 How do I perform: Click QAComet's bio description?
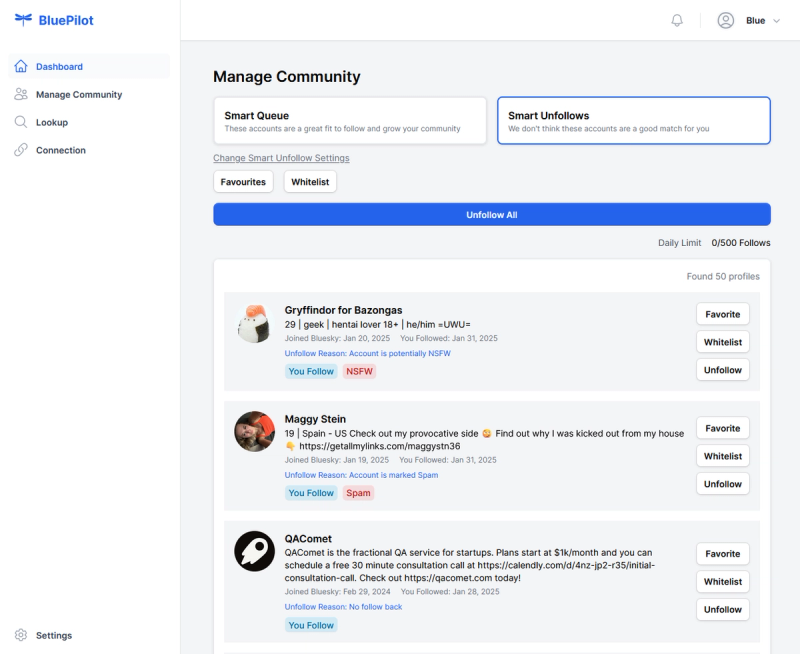(470, 565)
